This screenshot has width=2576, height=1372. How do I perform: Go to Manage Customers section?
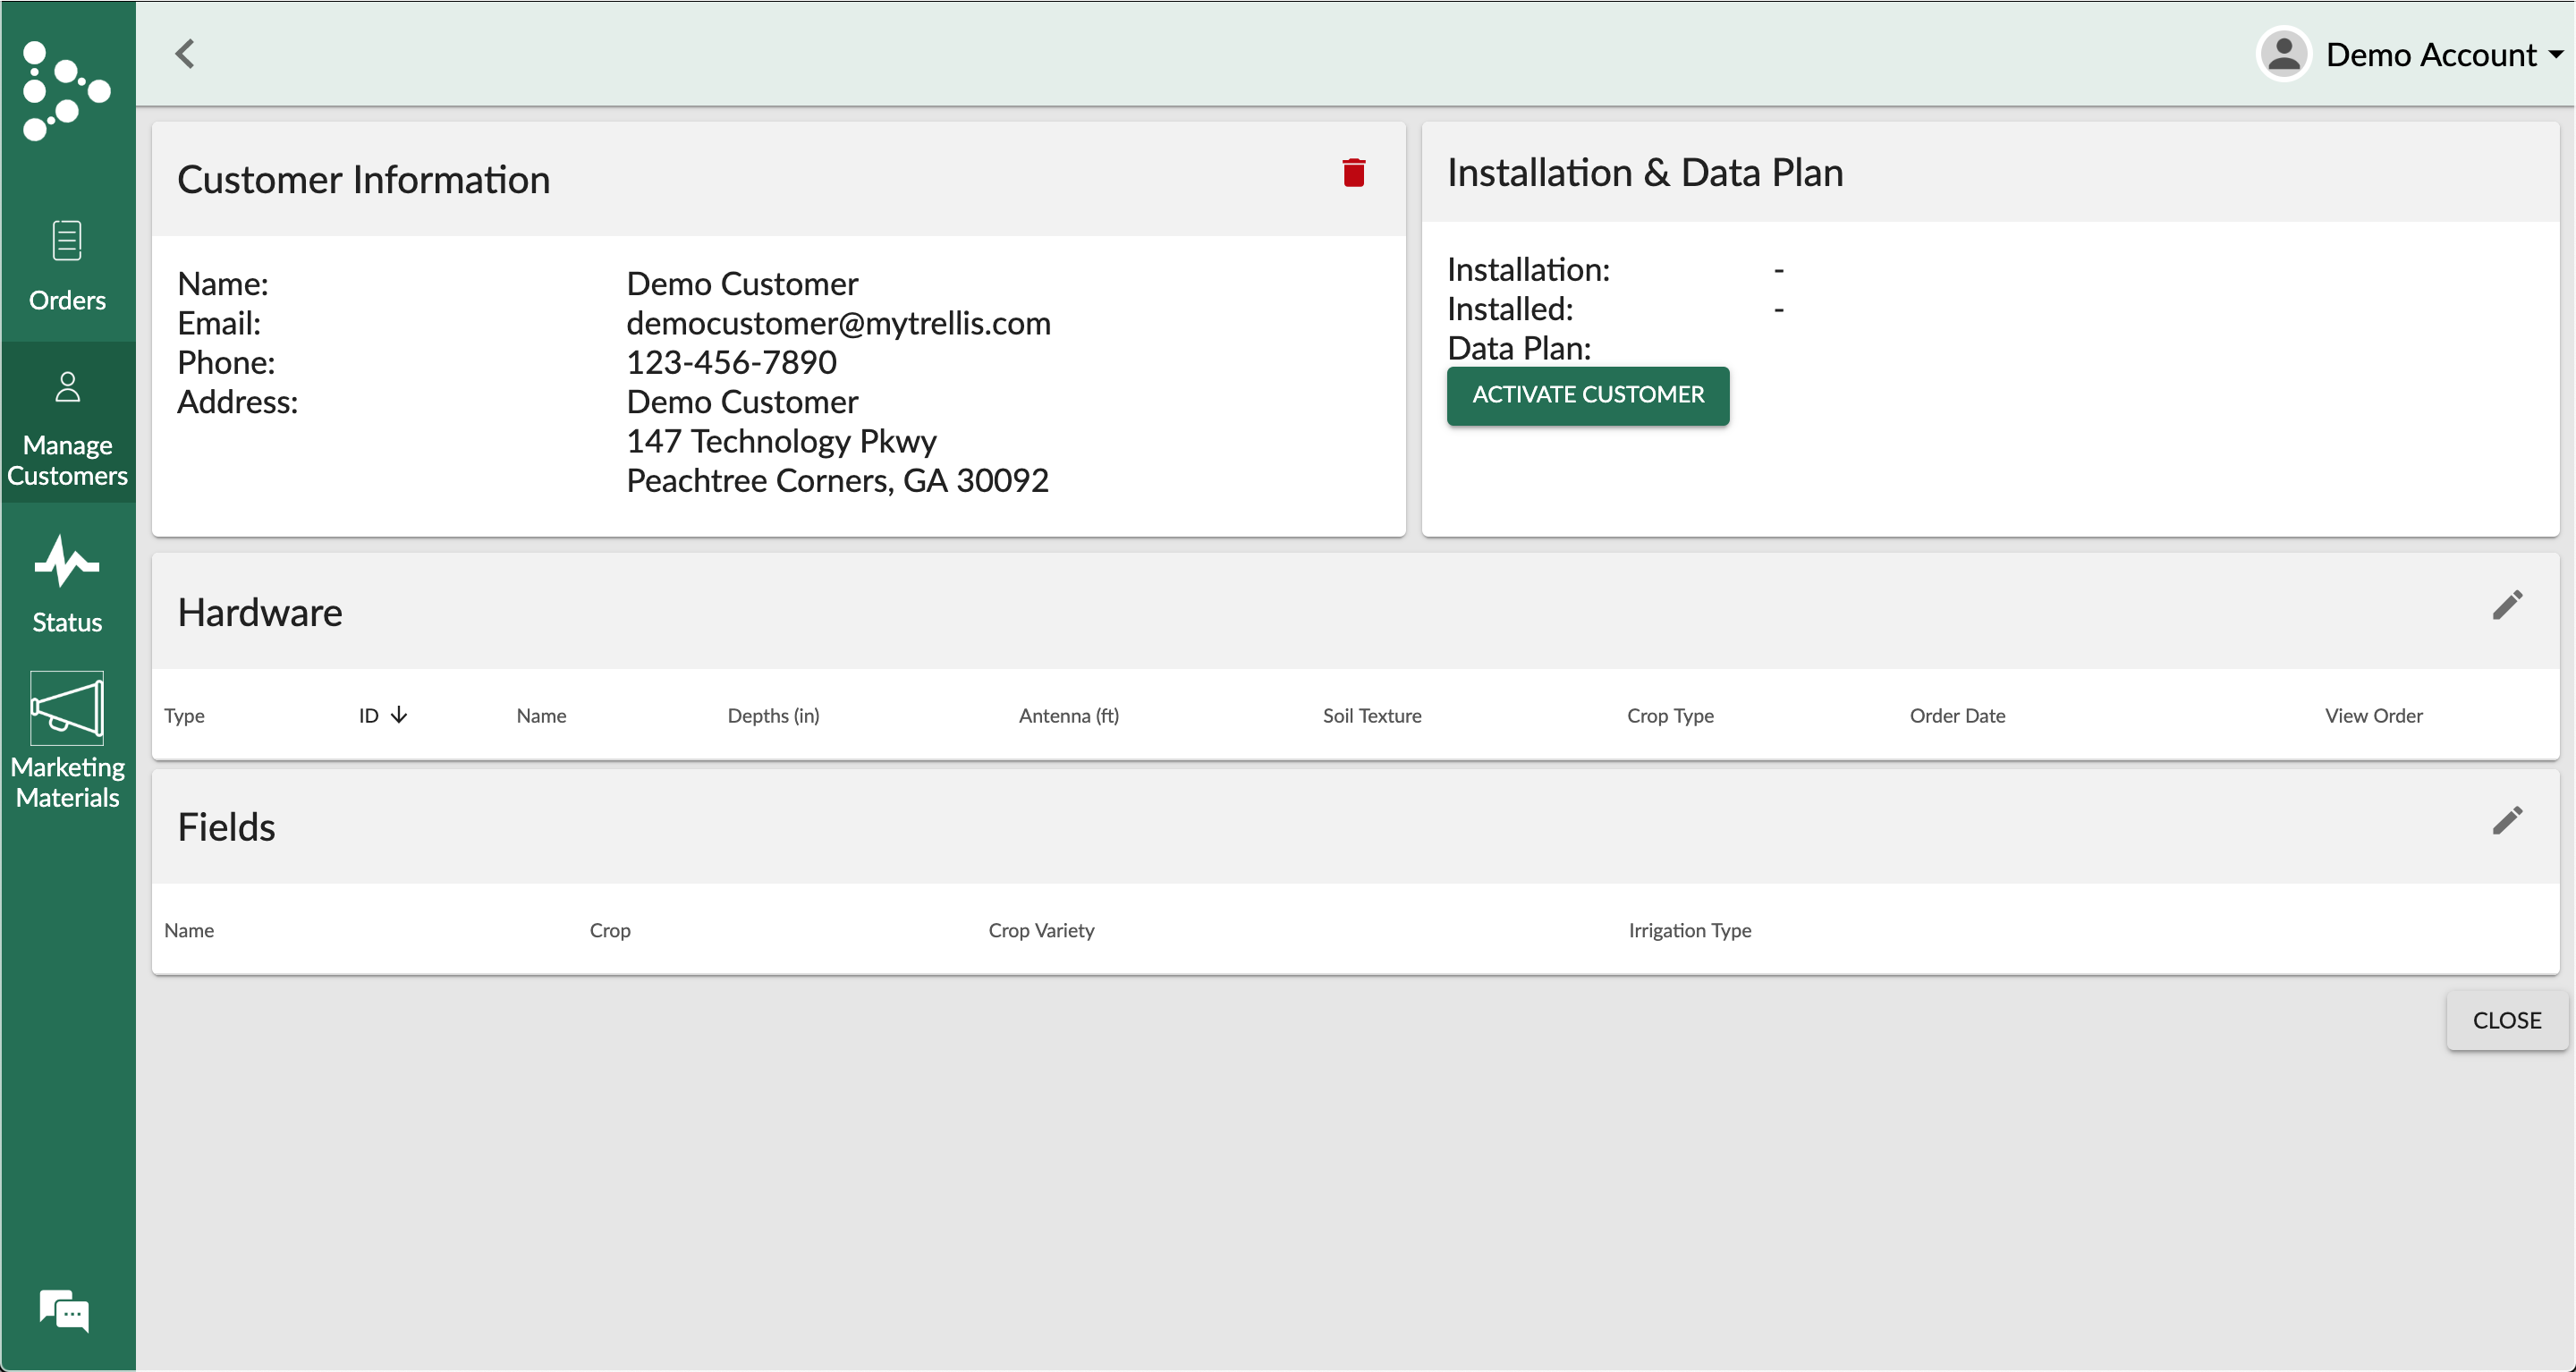coord(67,430)
